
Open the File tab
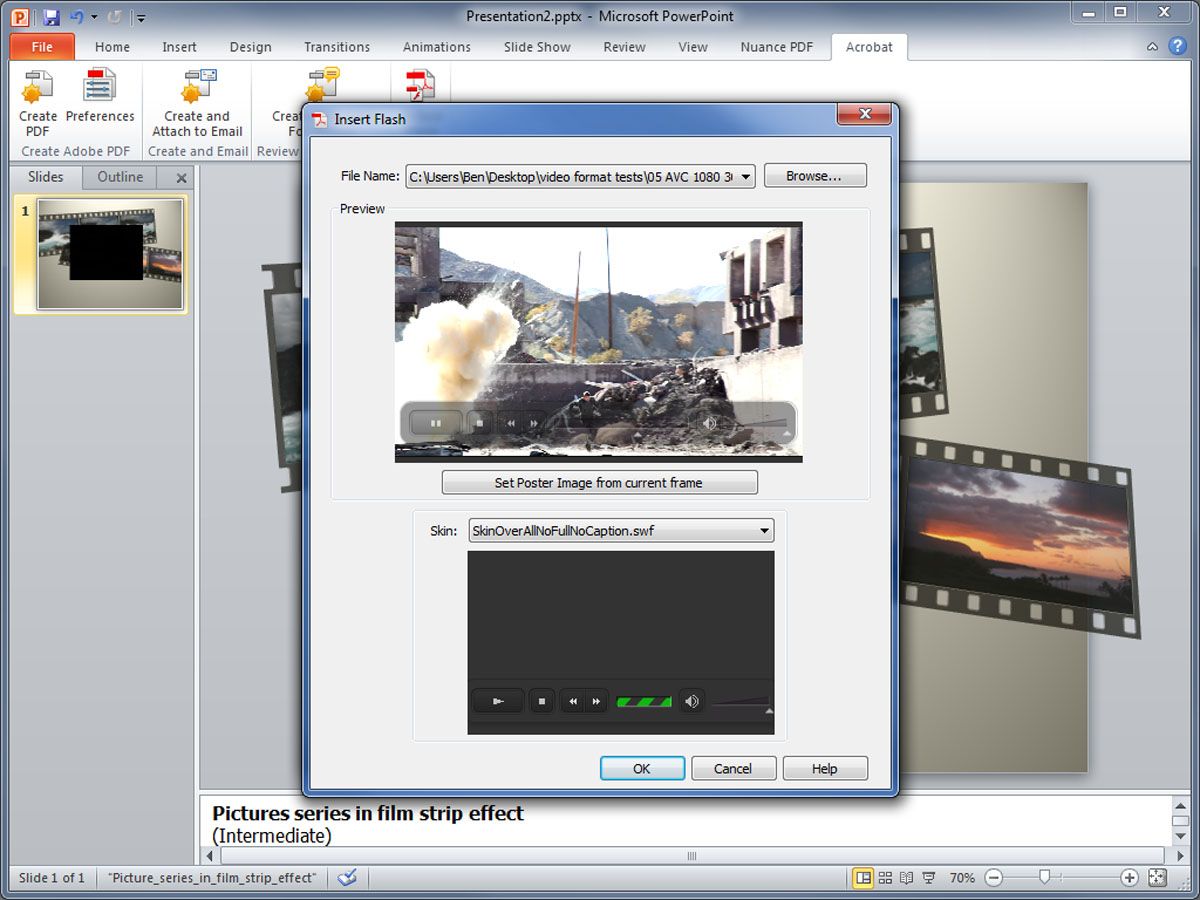point(42,47)
